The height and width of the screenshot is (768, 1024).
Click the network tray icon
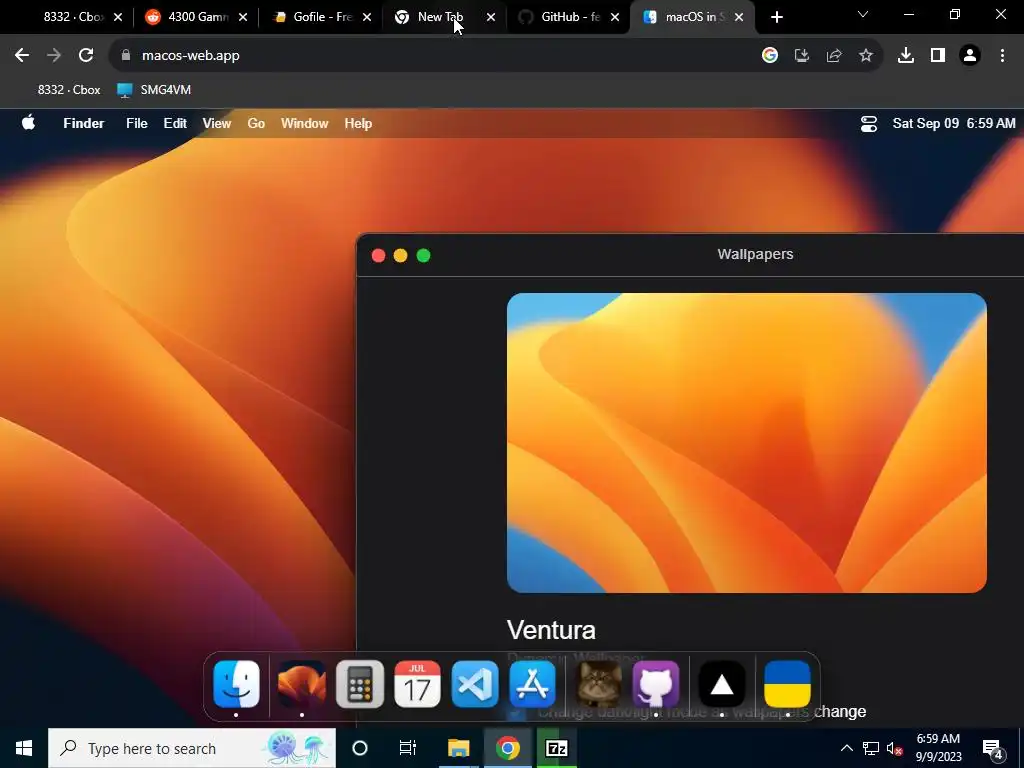pos(871,748)
